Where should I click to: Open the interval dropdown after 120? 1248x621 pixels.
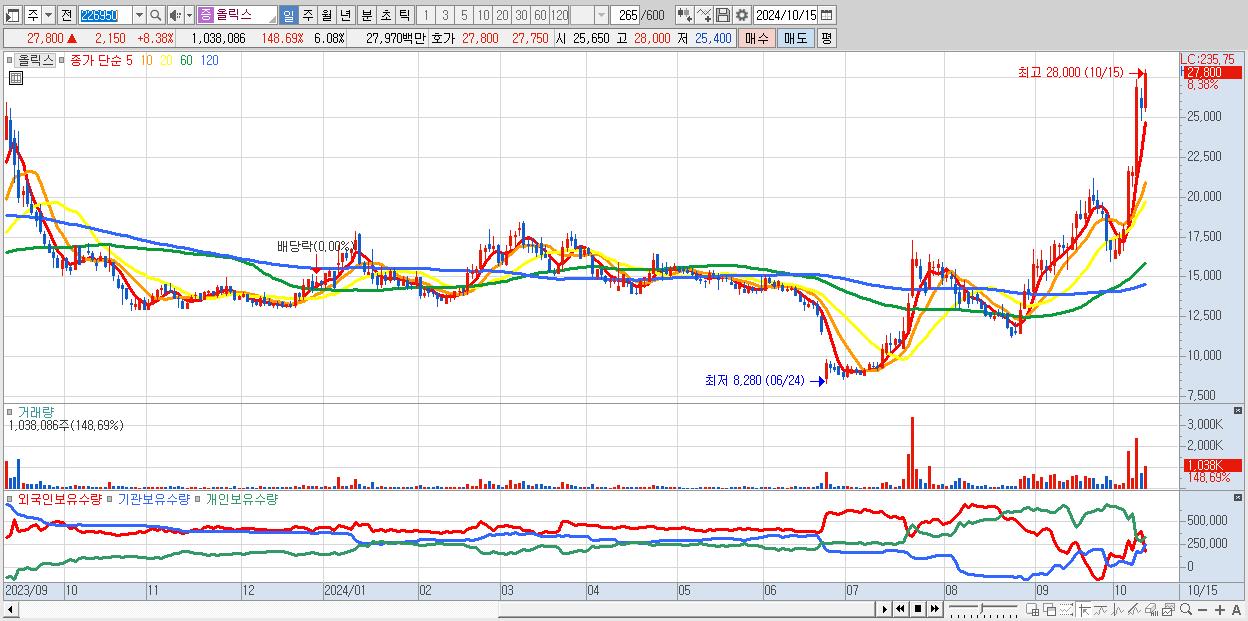[x=601, y=15]
